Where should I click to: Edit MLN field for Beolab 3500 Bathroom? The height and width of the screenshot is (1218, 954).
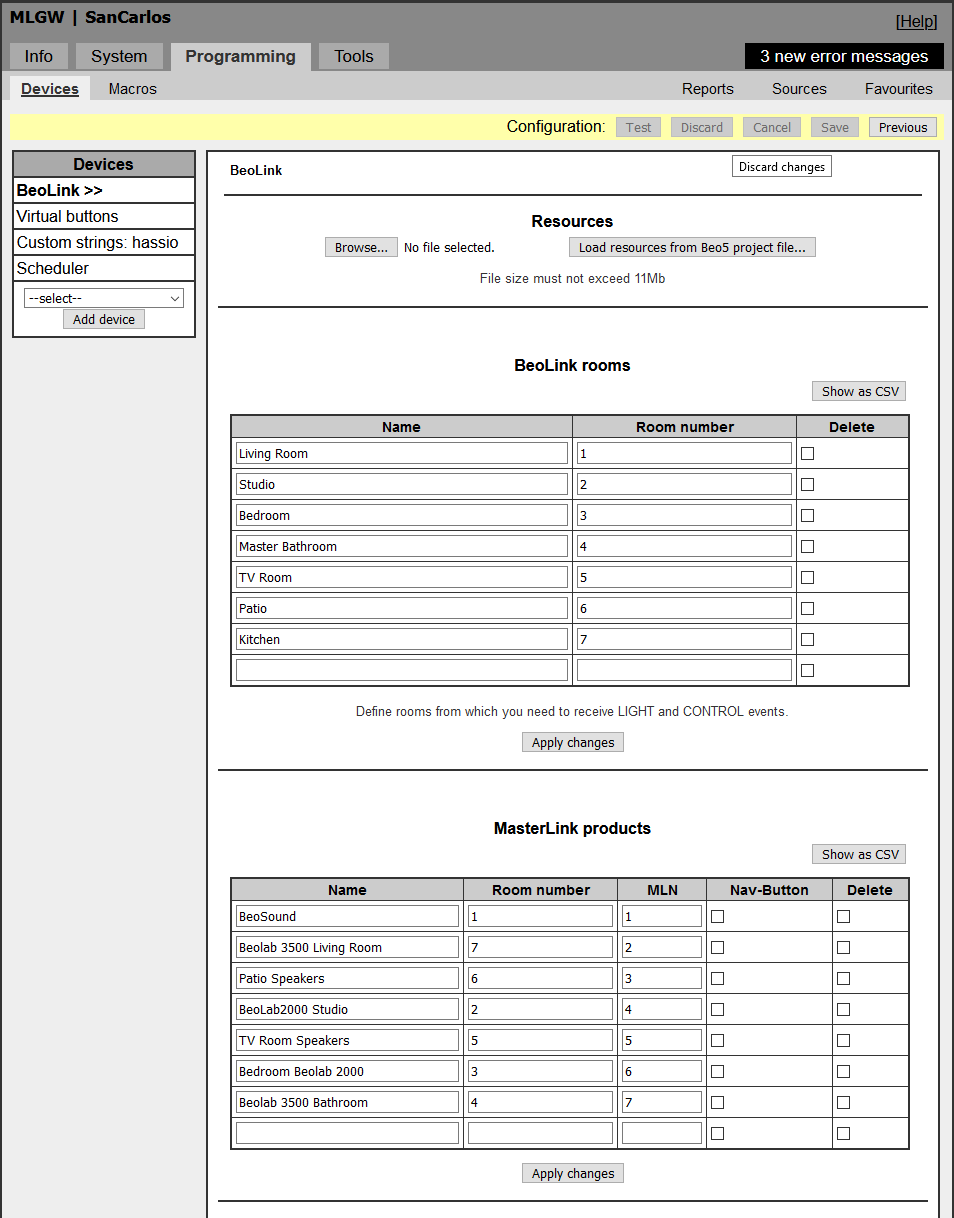(x=662, y=1102)
